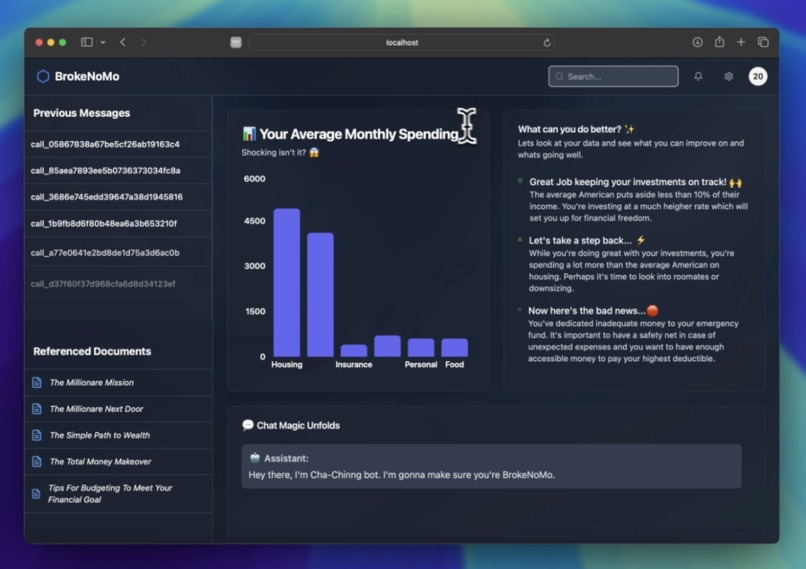Viewport: 806px width, 569px height.
Task: Open The Simple Path to Wealth document
Action: click(x=118, y=435)
